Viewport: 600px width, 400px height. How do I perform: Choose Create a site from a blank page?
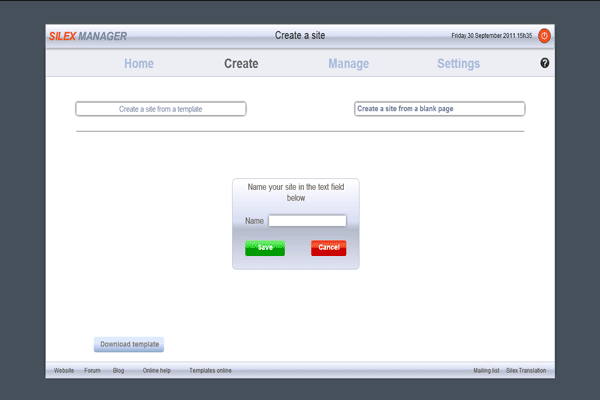[439, 109]
